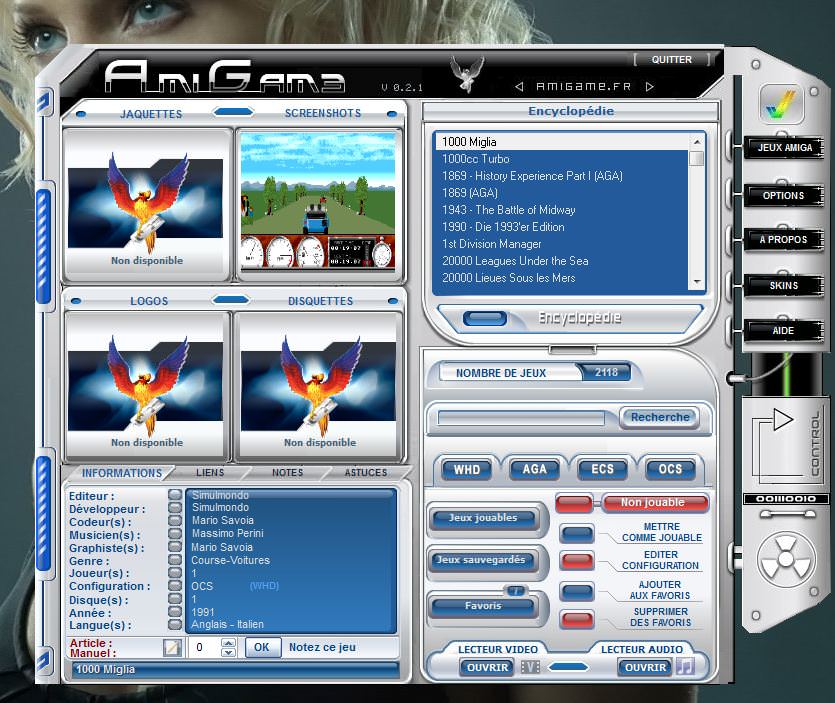Open the Lecteur Audio with OUVRIR
The height and width of the screenshot is (703, 835).
645,667
